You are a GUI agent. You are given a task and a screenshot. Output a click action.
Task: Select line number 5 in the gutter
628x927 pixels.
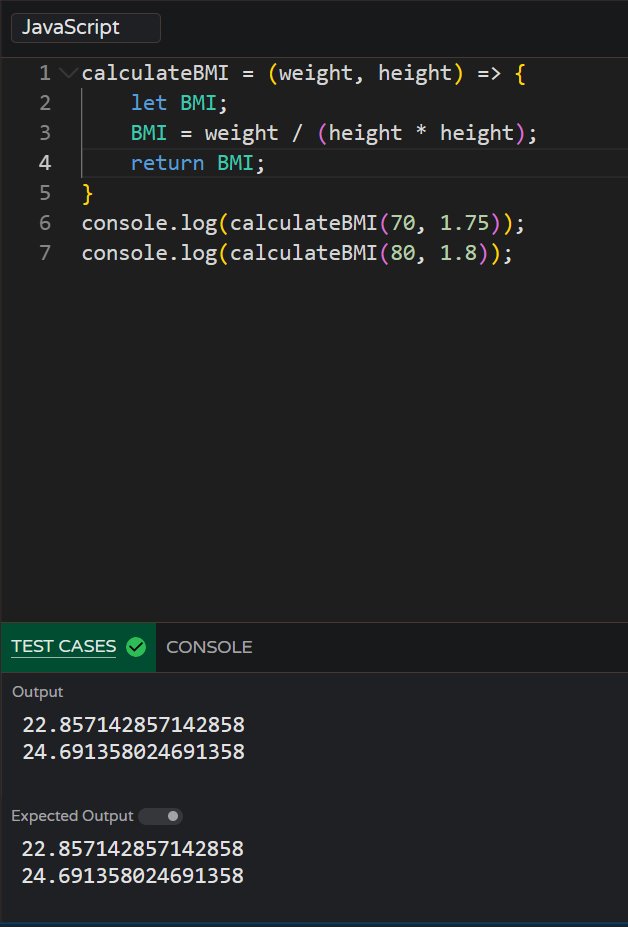click(x=45, y=193)
